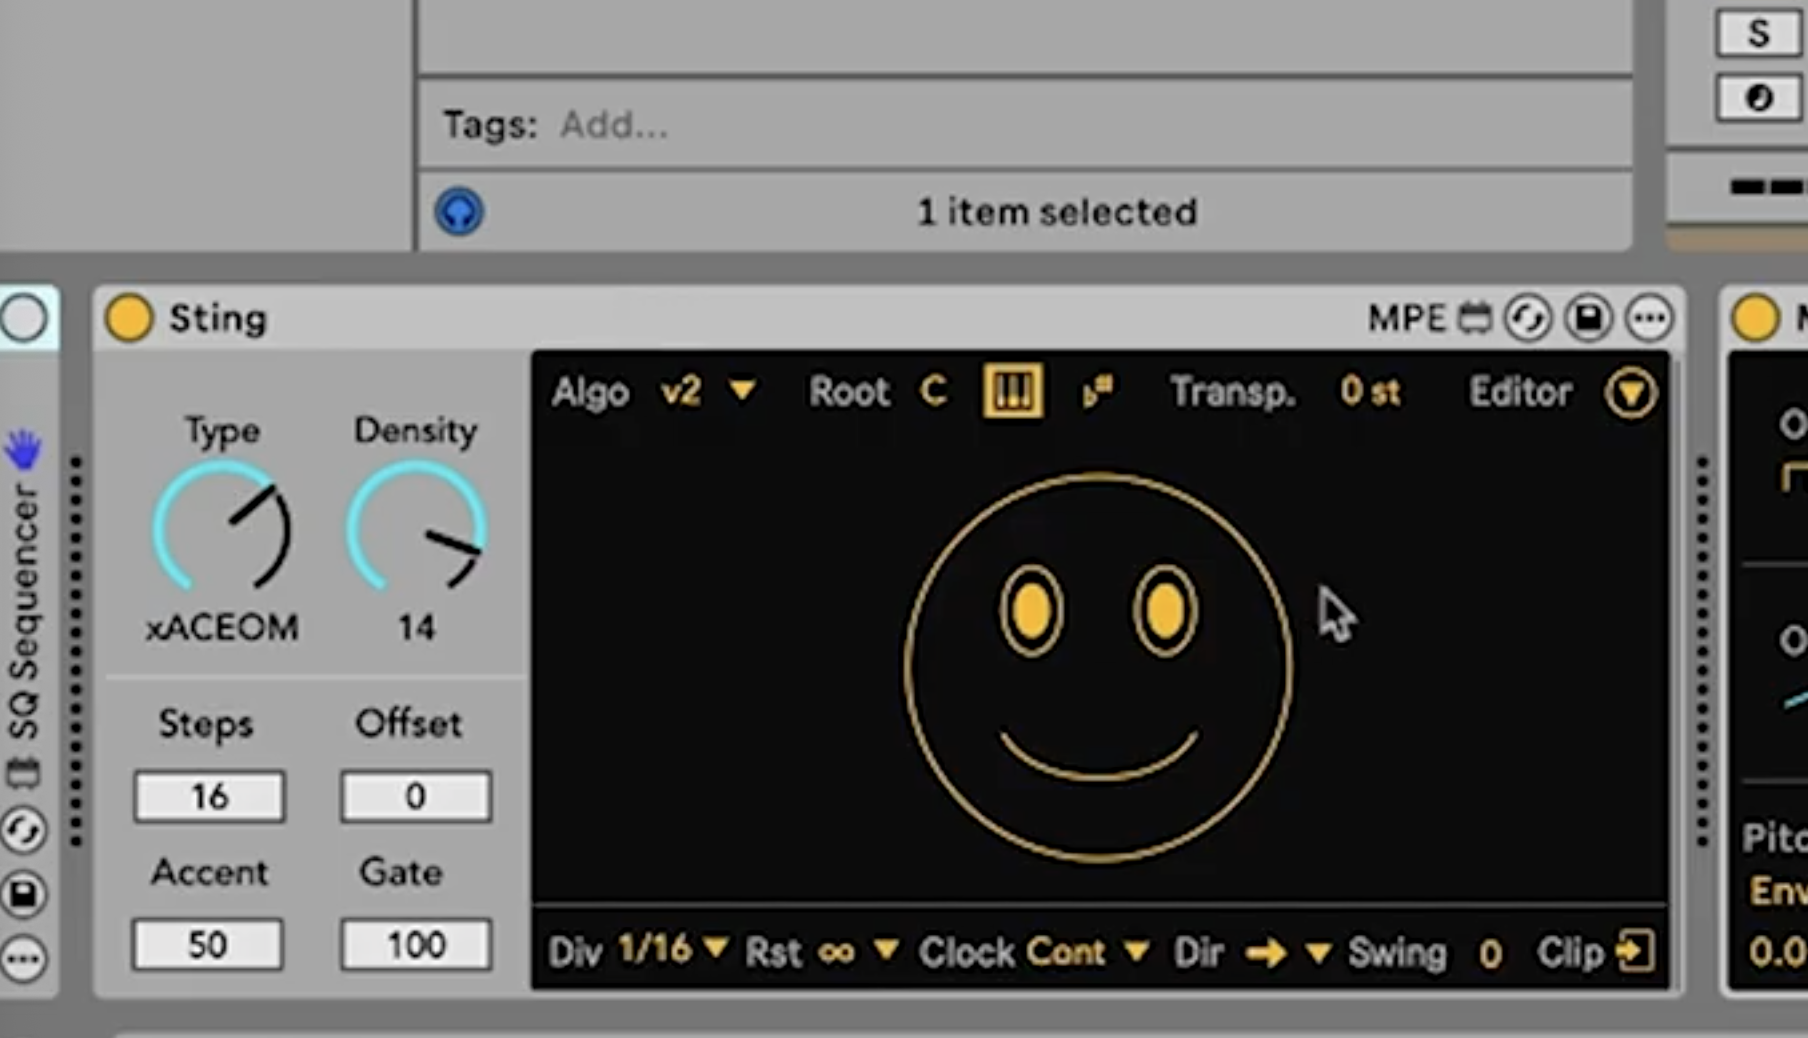Open the Algo v2 dropdown
The height and width of the screenshot is (1038, 1808).
(741, 390)
